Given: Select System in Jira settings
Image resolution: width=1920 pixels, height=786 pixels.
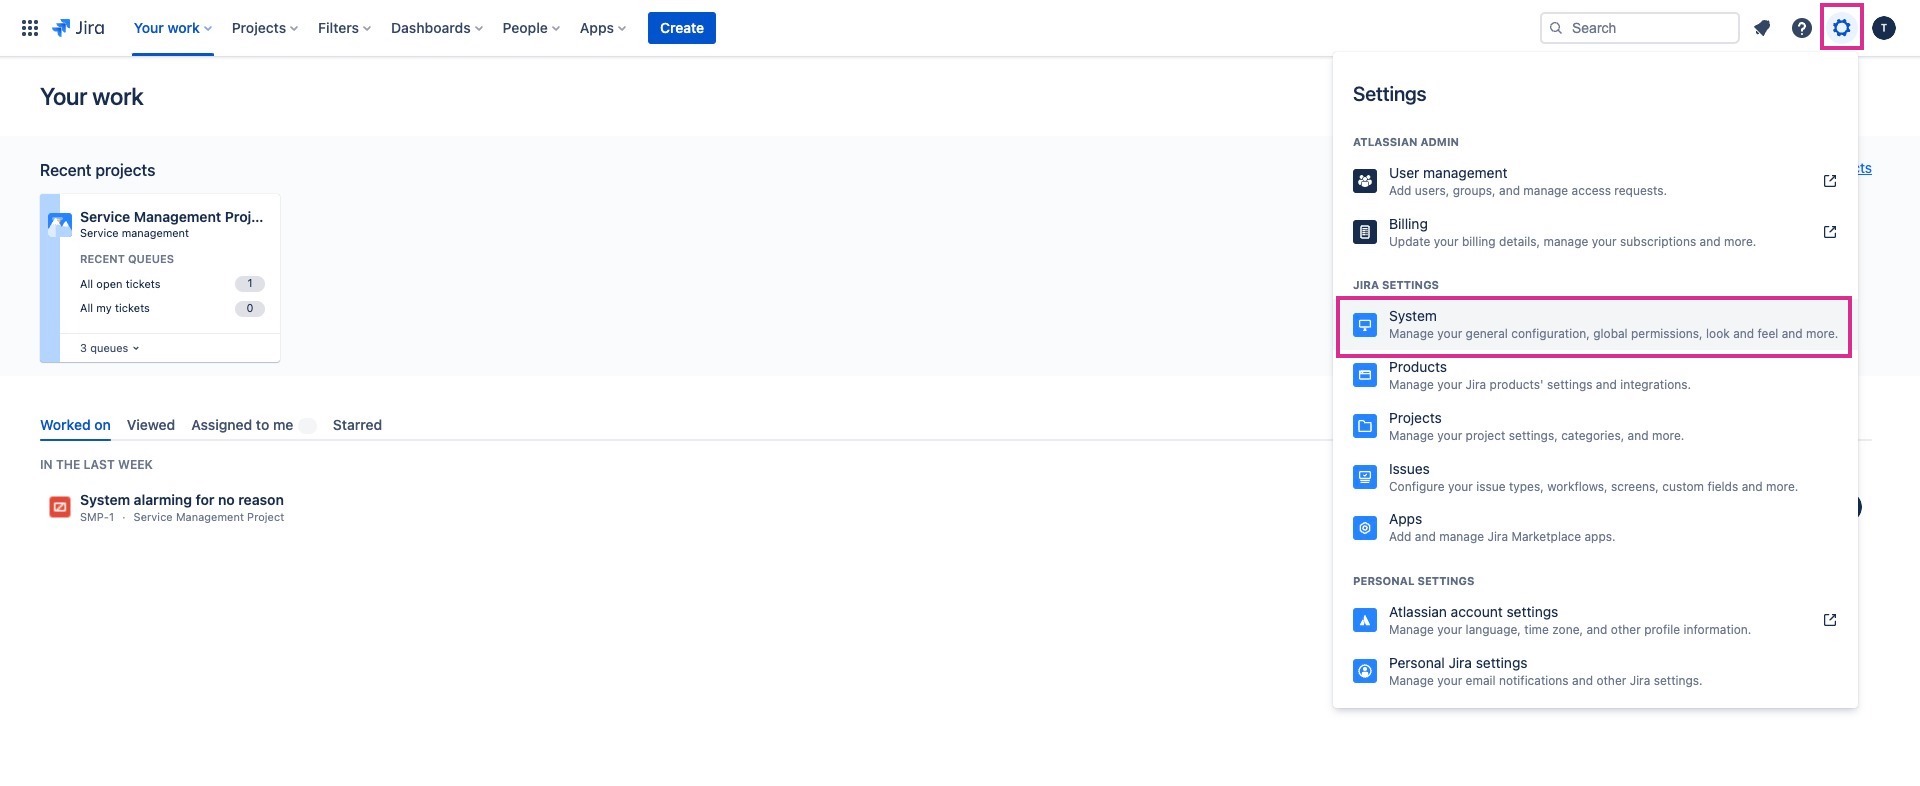Looking at the screenshot, I should (x=1594, y=325).
